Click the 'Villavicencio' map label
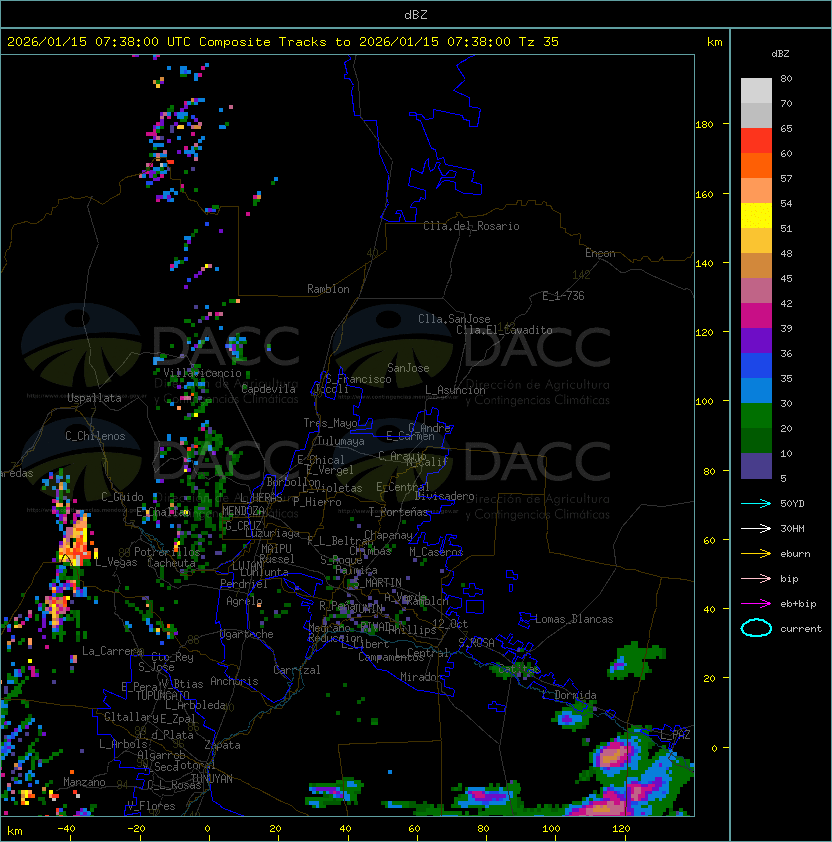The image size is (832, 842). [x=202, y=373]
